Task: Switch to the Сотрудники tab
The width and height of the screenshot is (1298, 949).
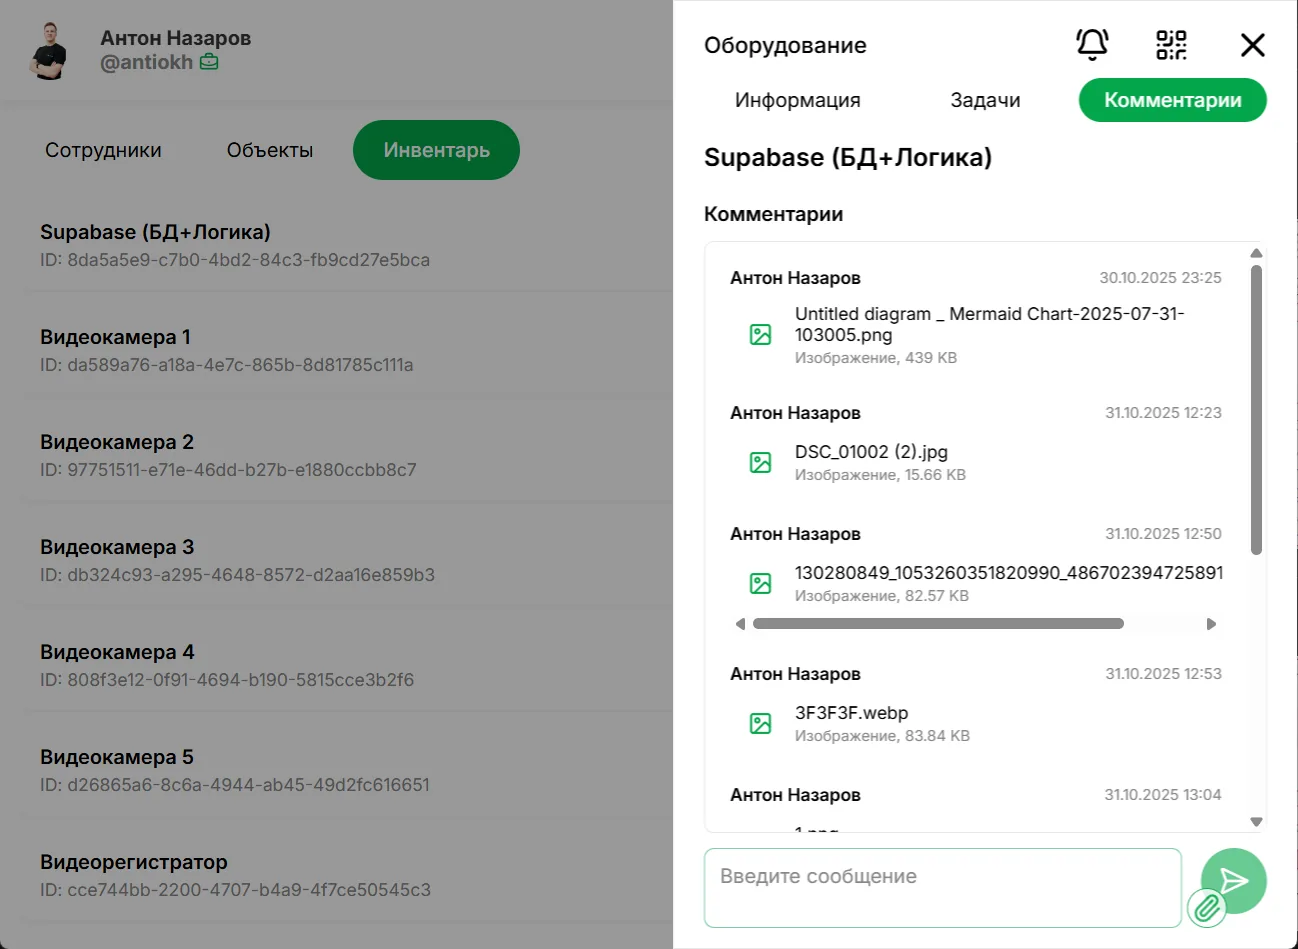Action: [x=102, y=150]
